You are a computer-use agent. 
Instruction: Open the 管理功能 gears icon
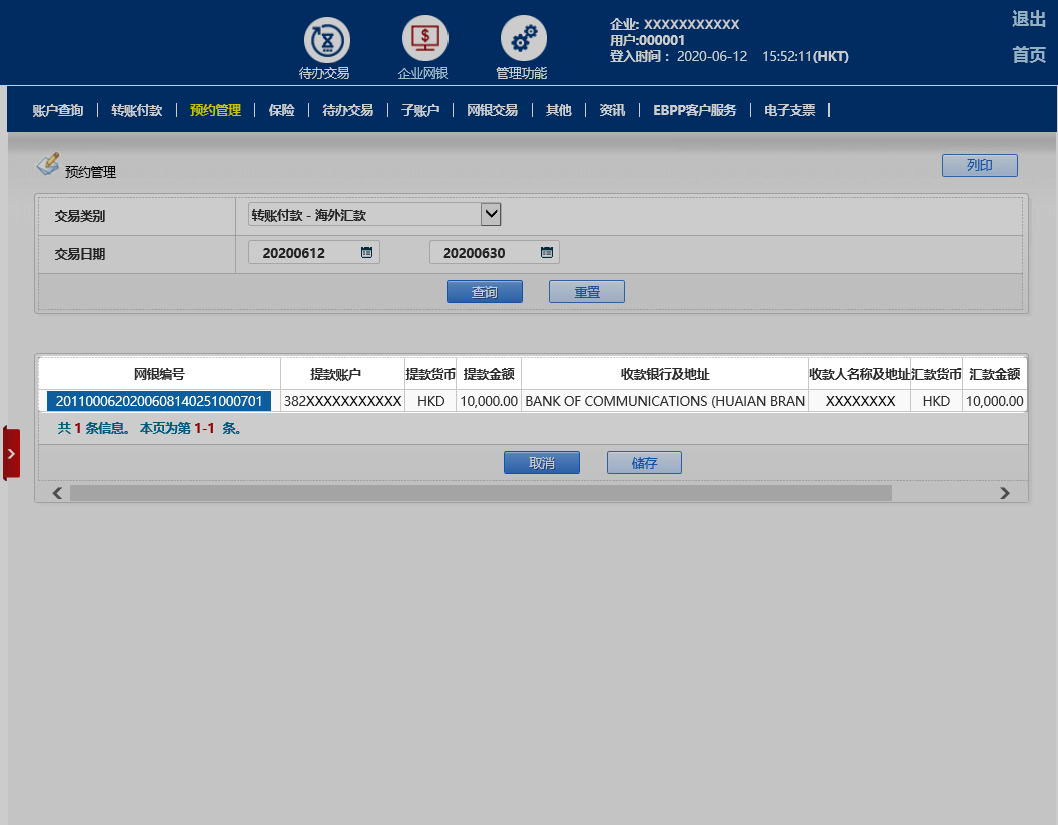[x=523, y=40]
